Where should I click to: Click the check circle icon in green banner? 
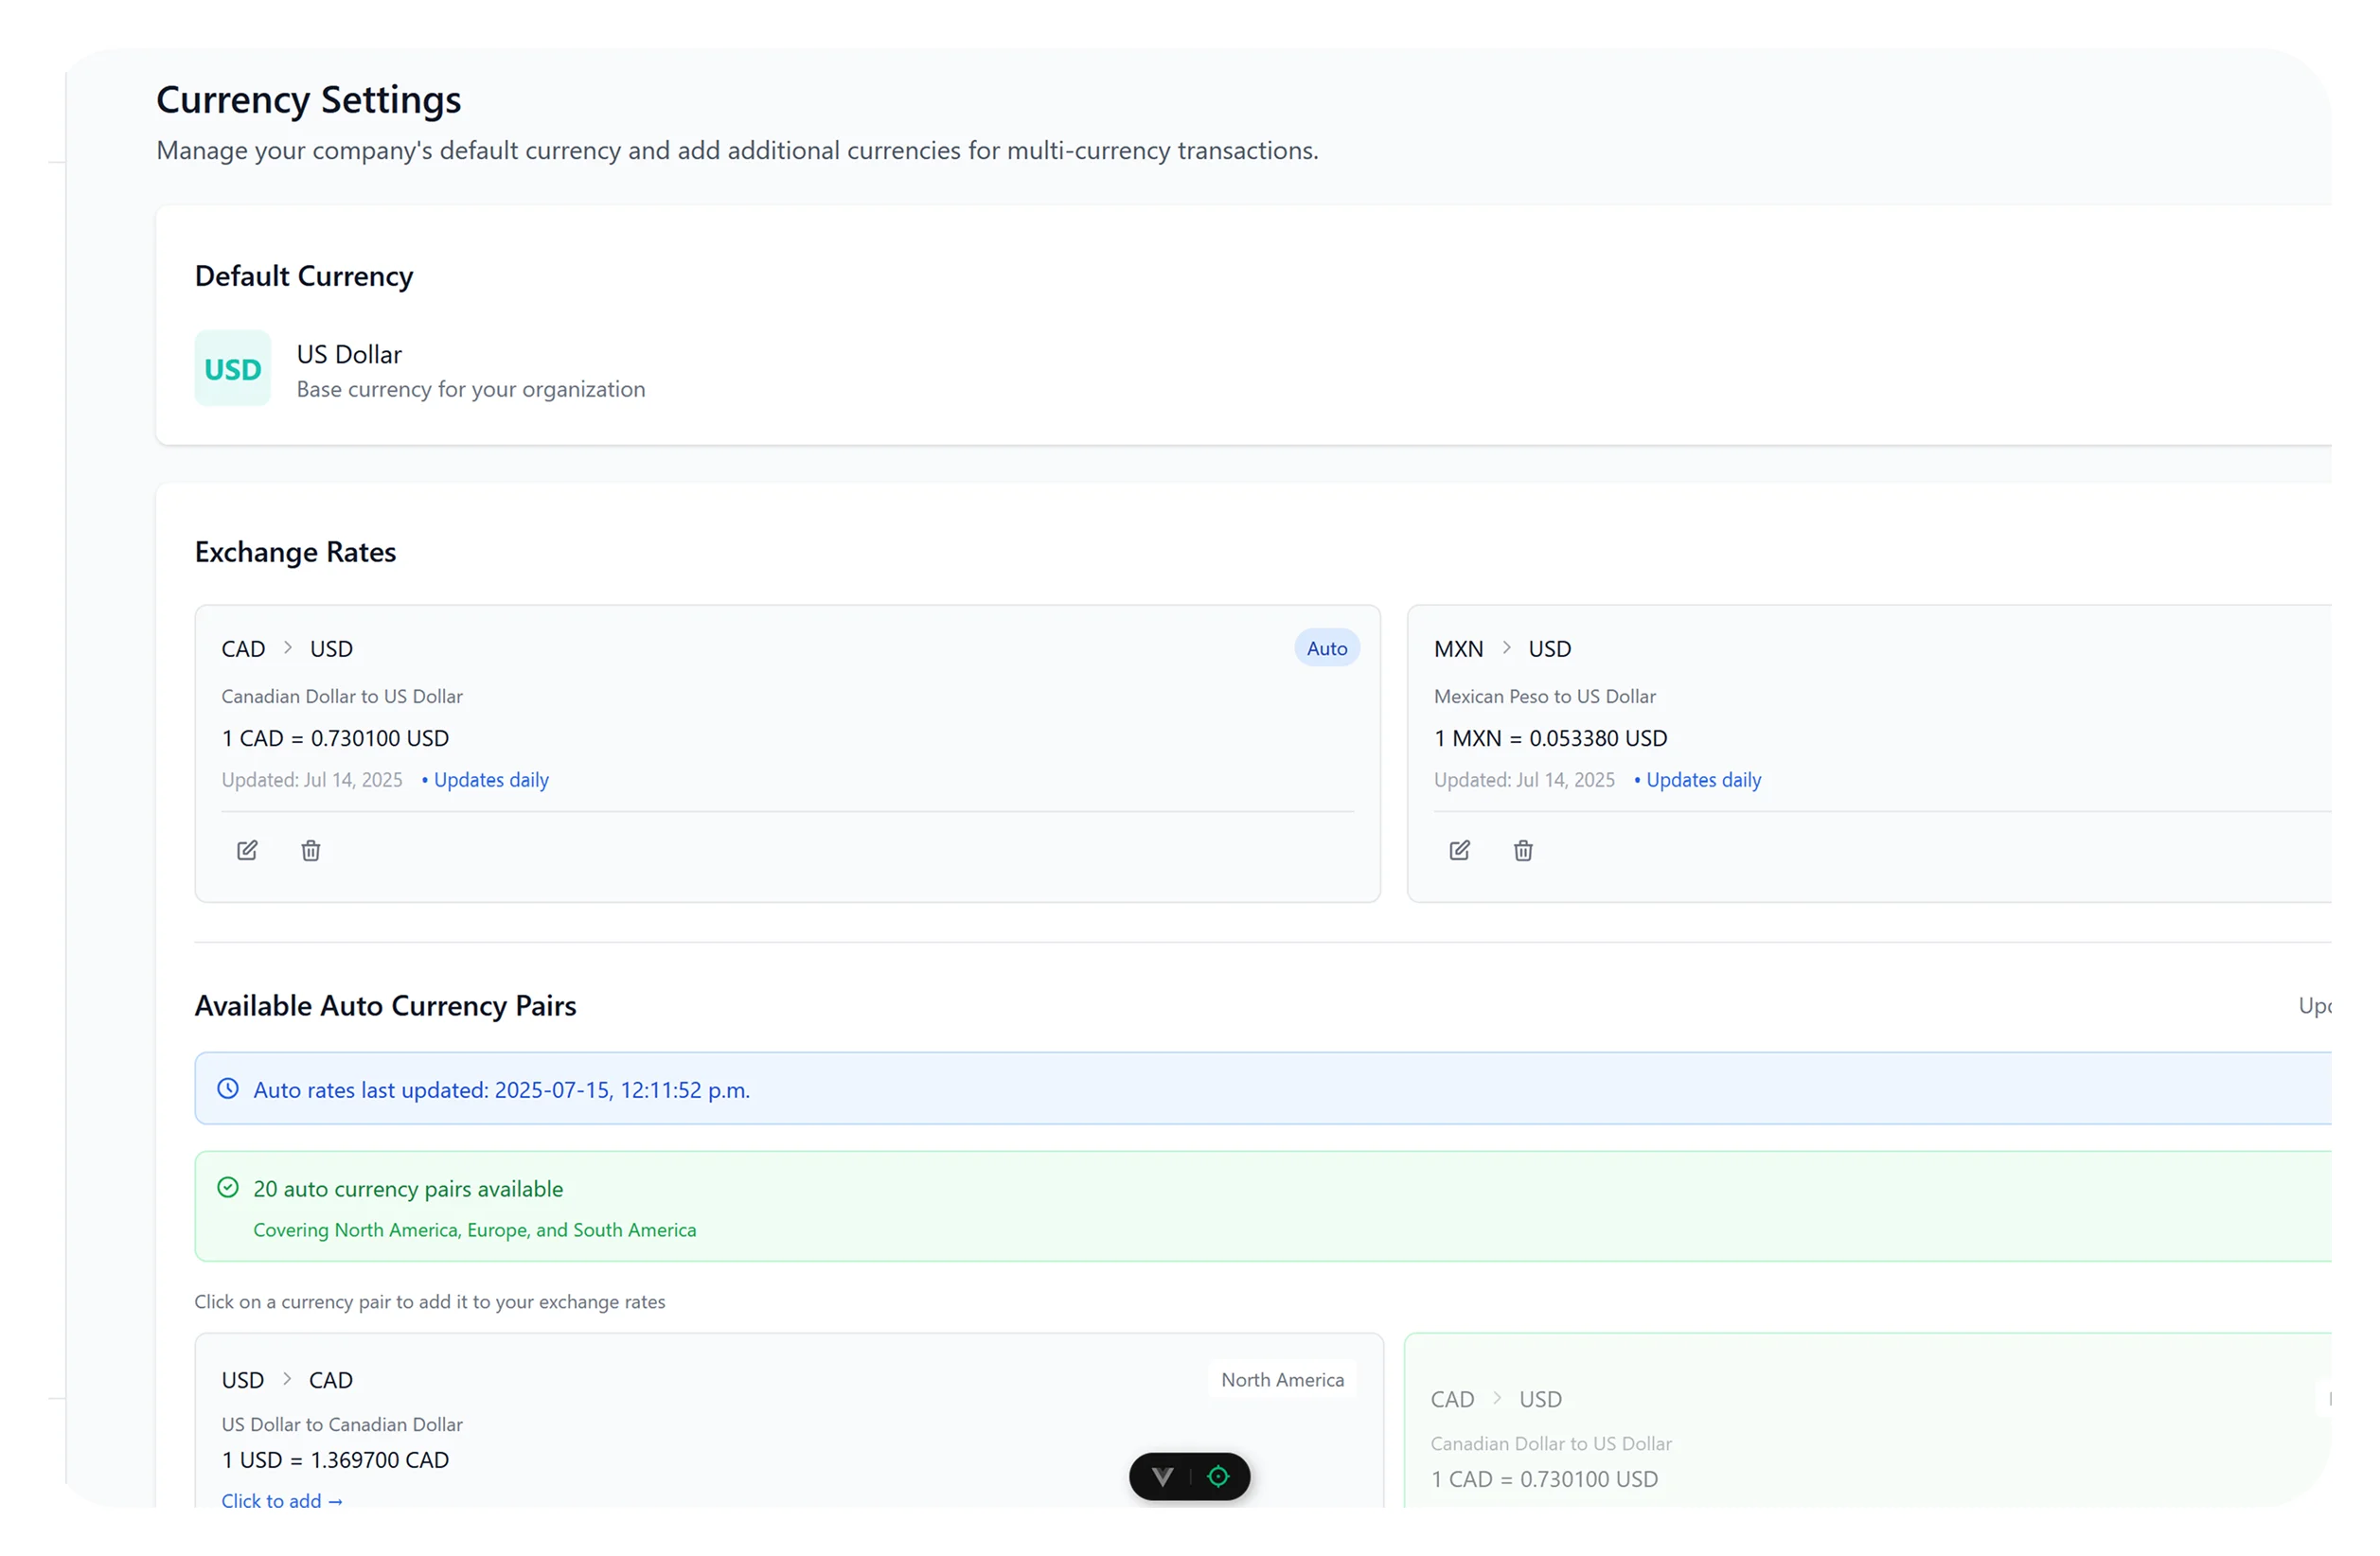(x=228, y=1187)
